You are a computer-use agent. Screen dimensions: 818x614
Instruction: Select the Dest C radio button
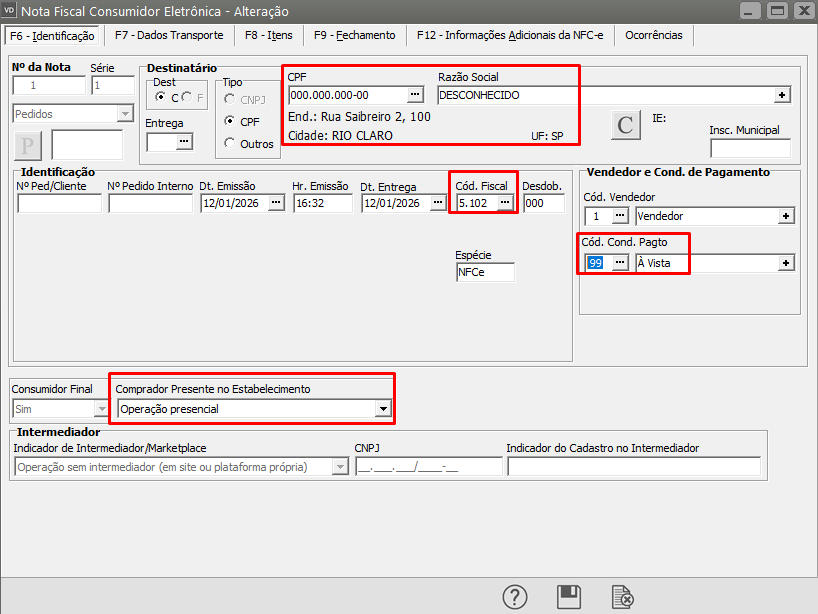pyautogui.click(x=161, y=97)
